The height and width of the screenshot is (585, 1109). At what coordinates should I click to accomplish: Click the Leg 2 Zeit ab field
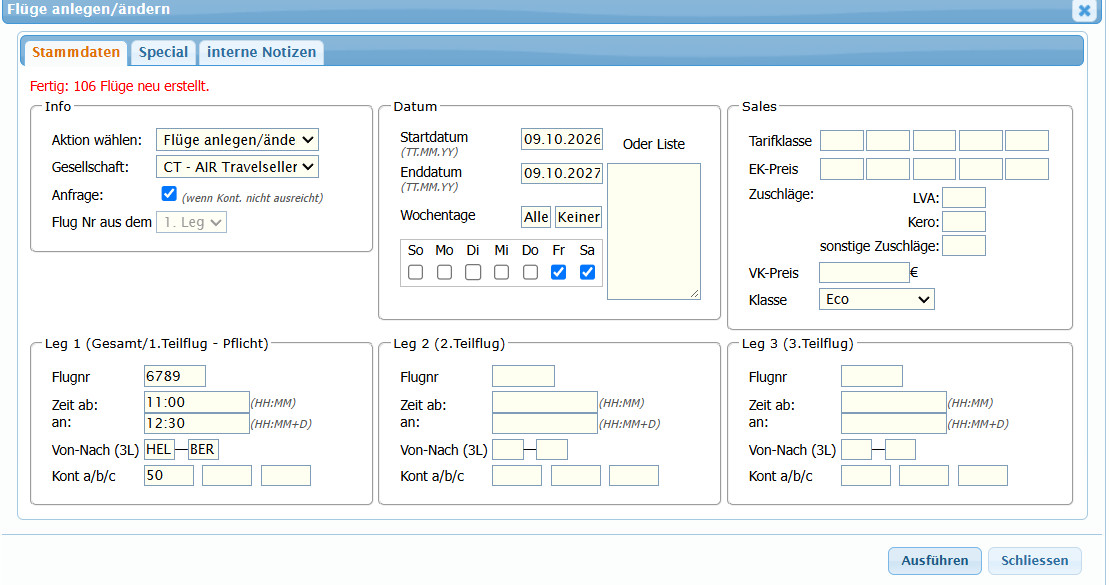point(545,402)
